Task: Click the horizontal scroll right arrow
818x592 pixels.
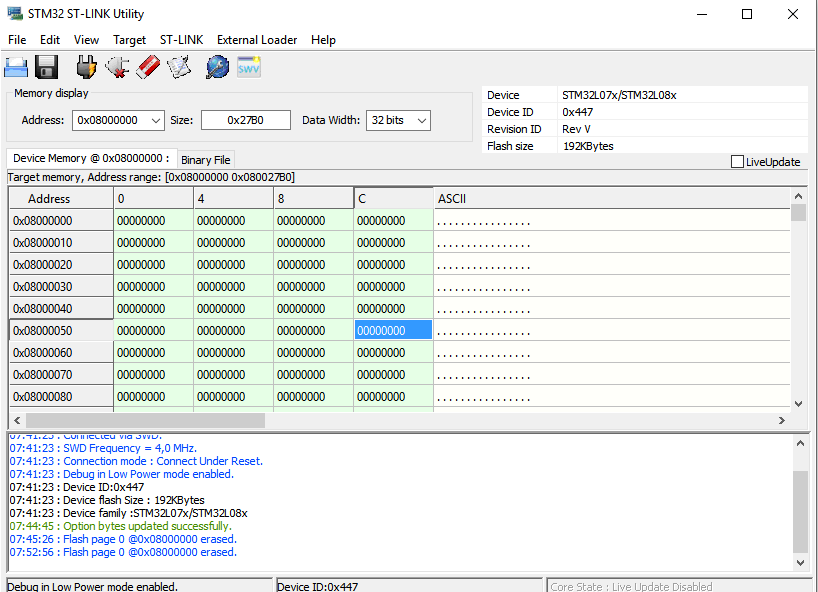Action: (781, 420)
